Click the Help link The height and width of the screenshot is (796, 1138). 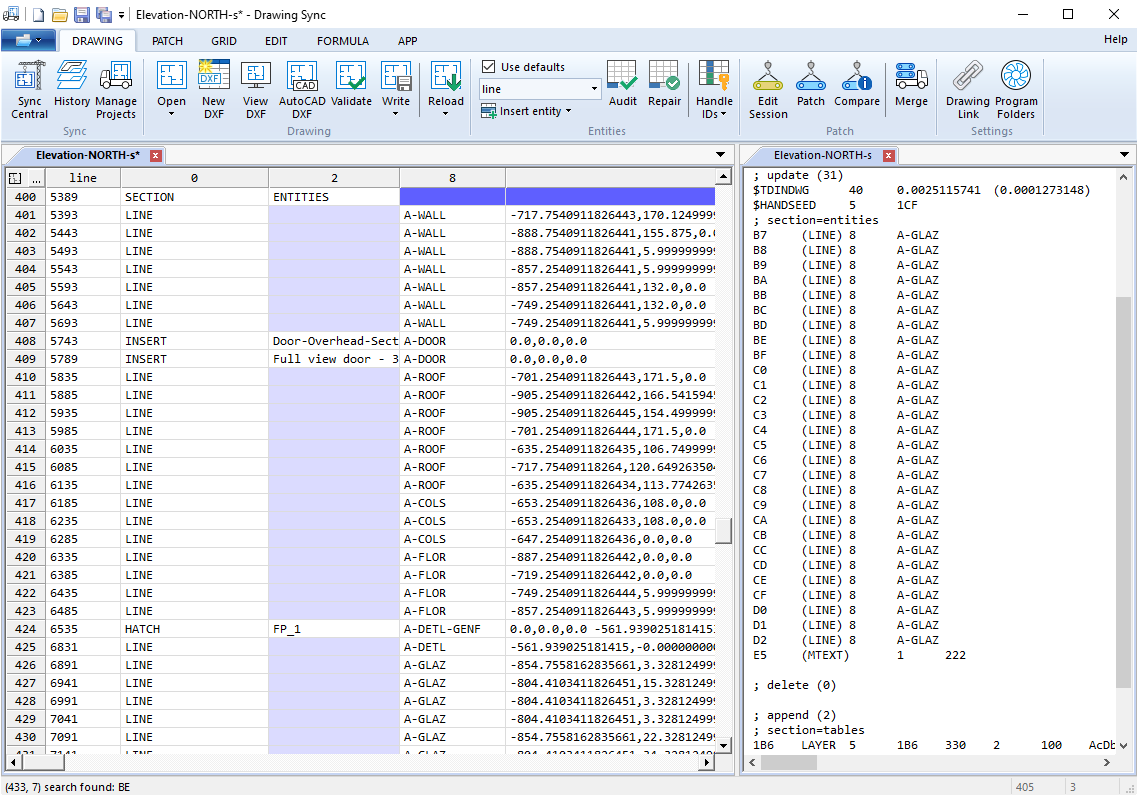[1115, 40]
